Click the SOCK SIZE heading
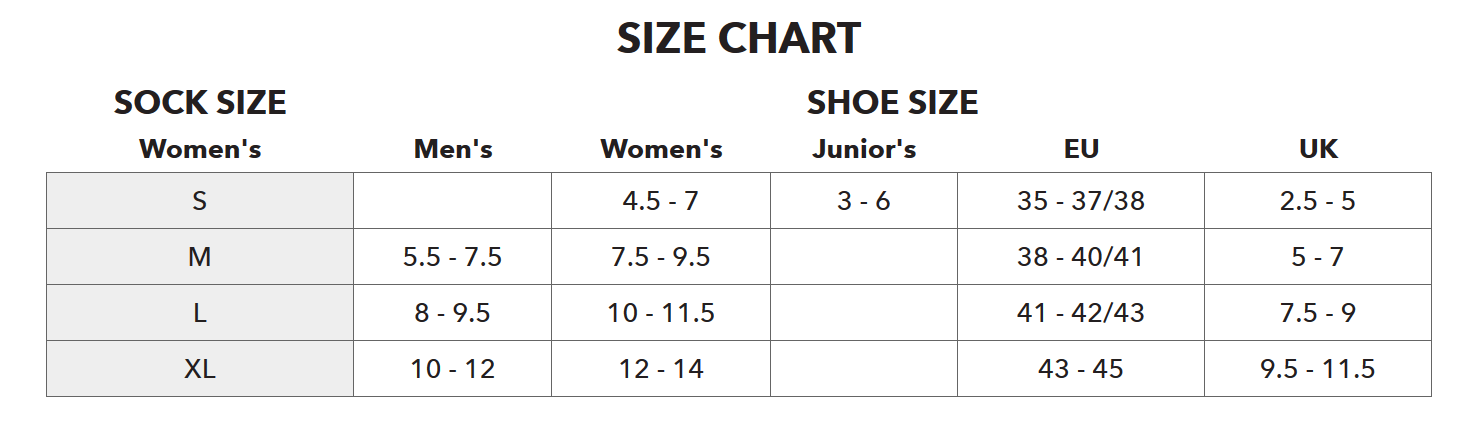Viewport: 1475px width, 427px height. point(200,103)
